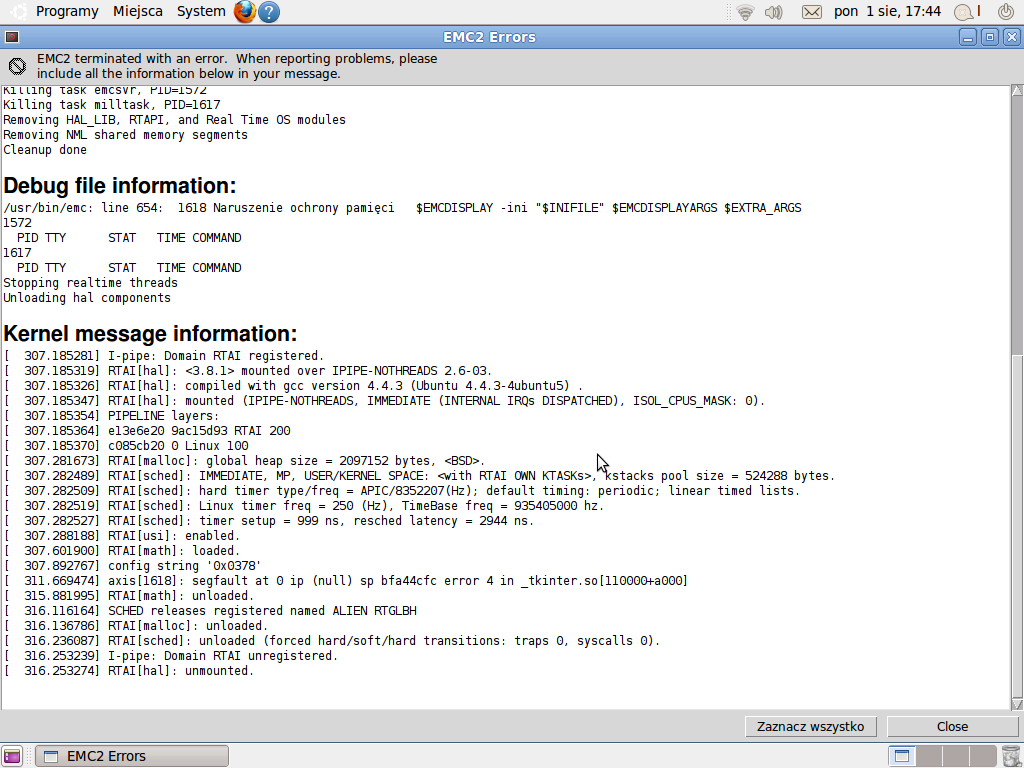Click the line "Cleanup done"
This screenshot has width=1024, height=768.
coord(45,150)
